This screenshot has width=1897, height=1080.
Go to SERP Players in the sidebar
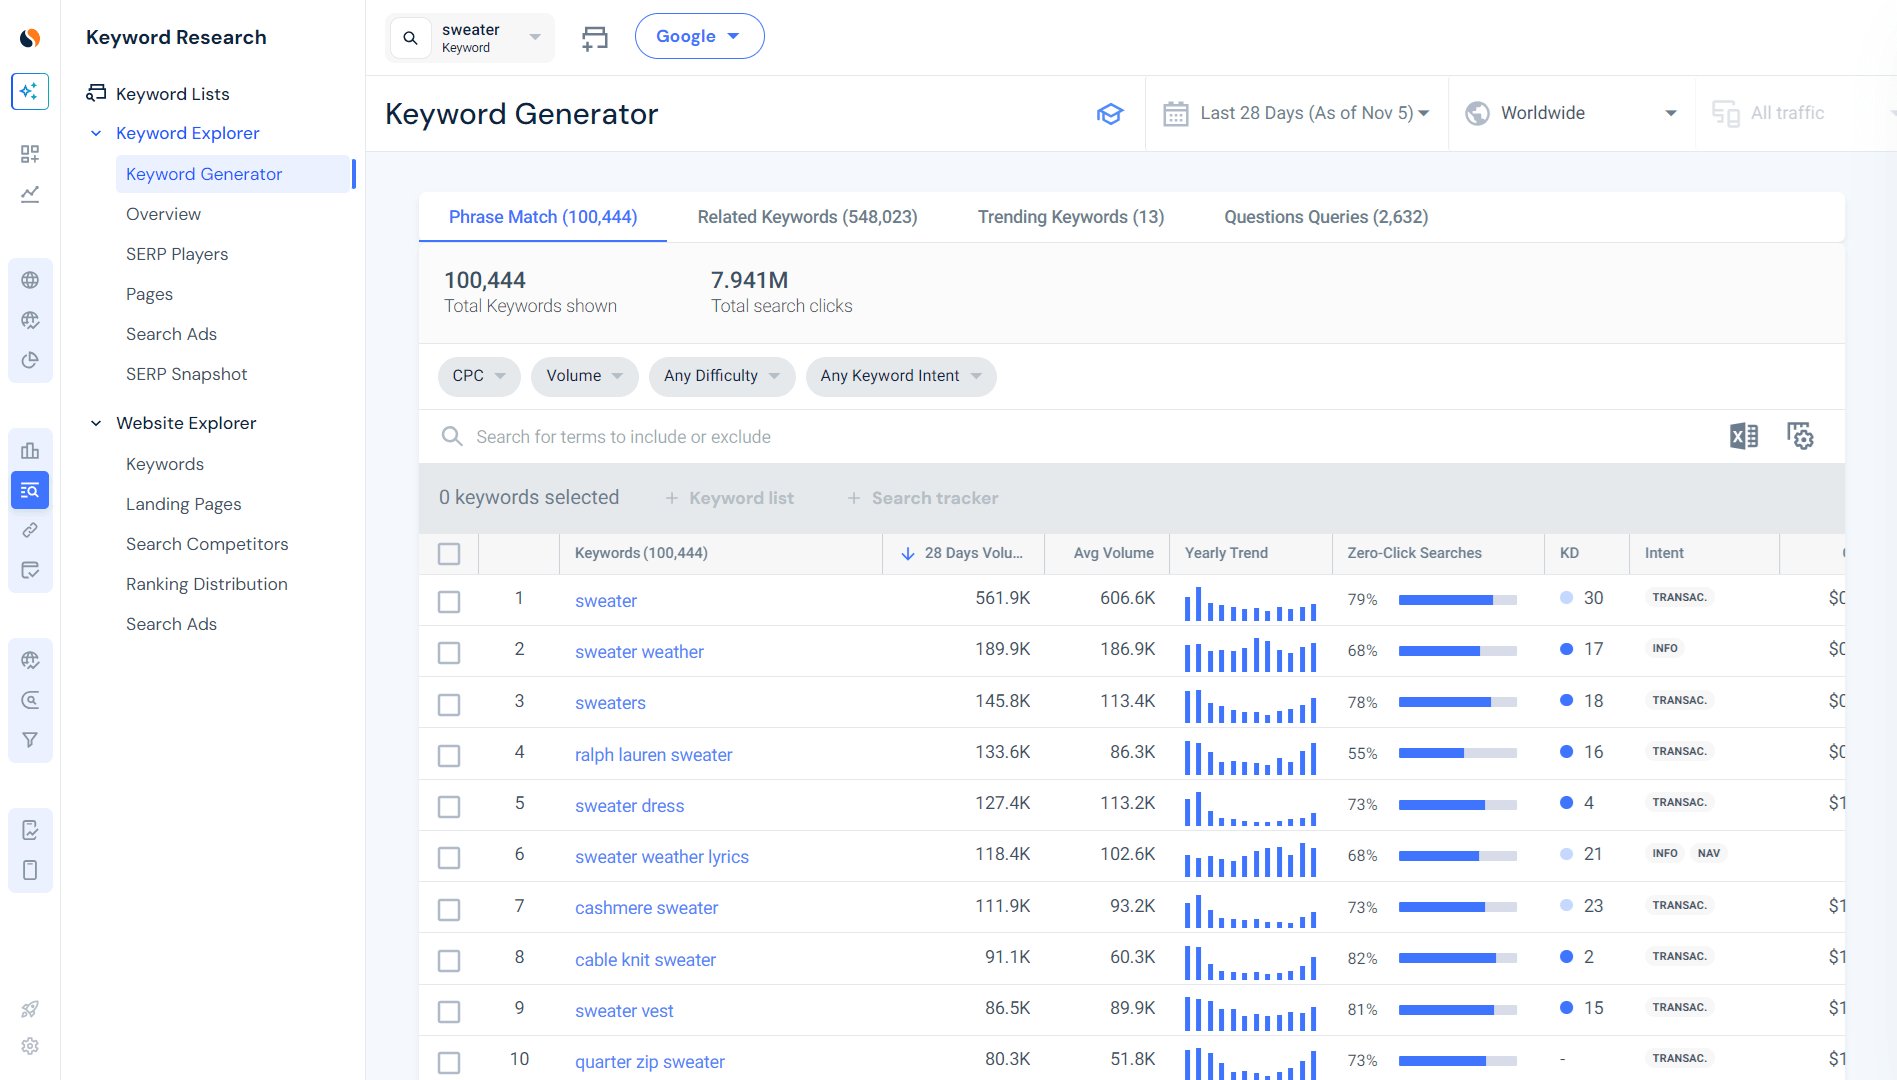177,254
